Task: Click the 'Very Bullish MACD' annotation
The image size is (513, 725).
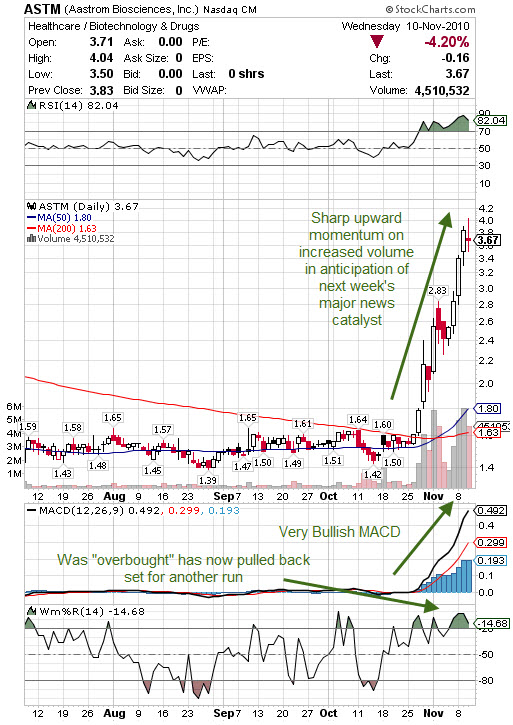Action: (x=339, y=532)
